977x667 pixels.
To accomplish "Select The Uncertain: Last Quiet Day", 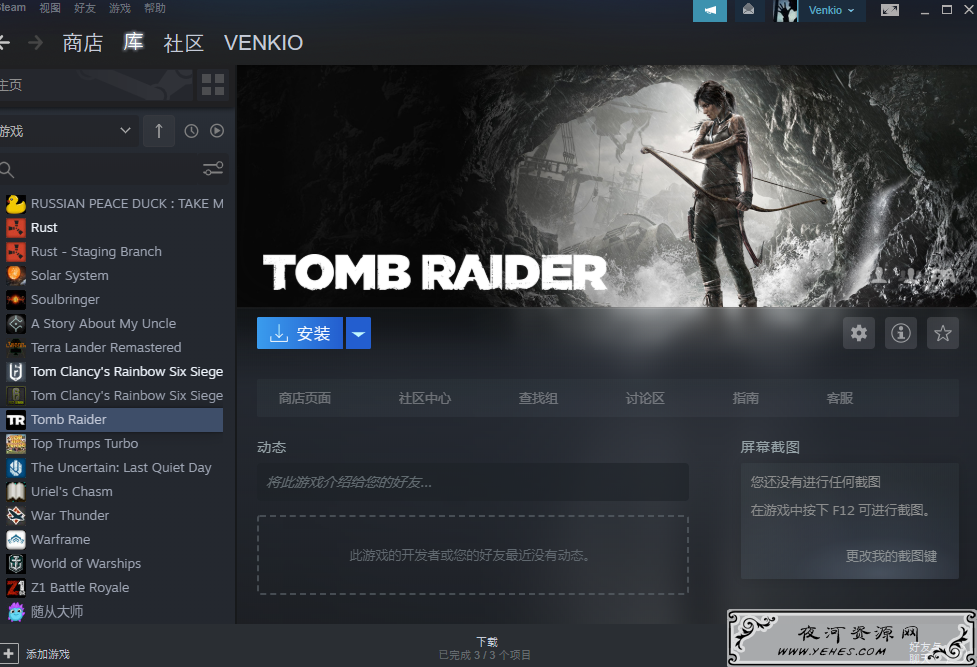I will tap(112, 468).
